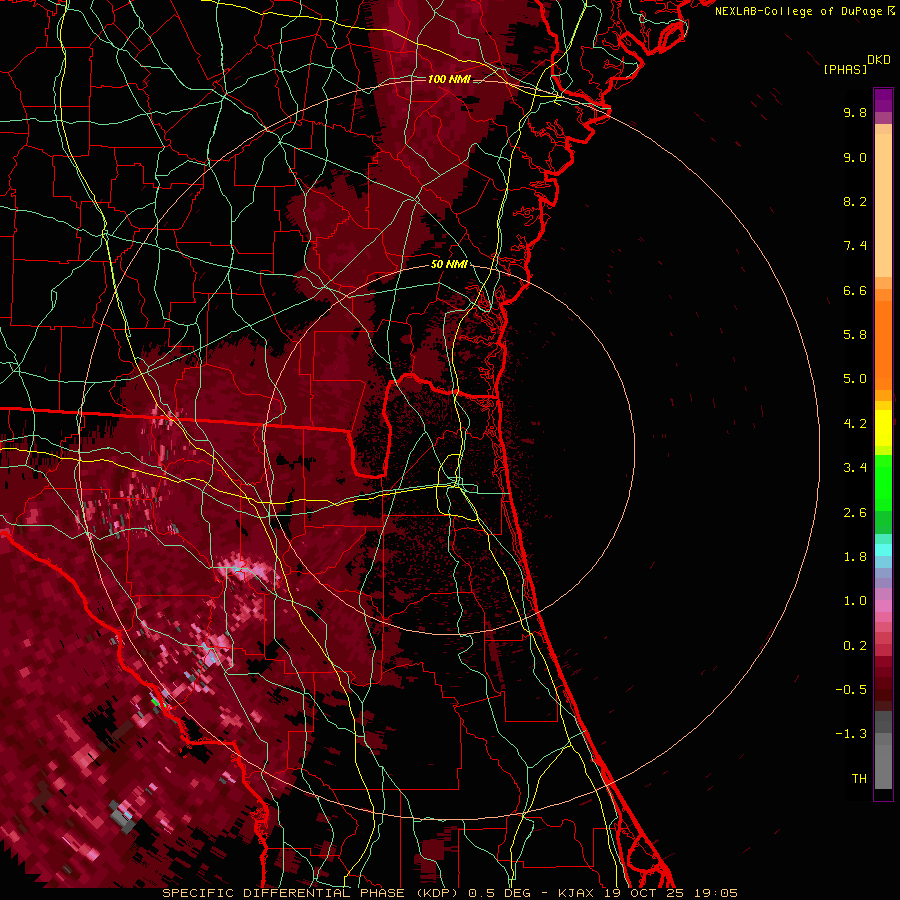Click the 100 NMI range ring label

coord(449,79)
